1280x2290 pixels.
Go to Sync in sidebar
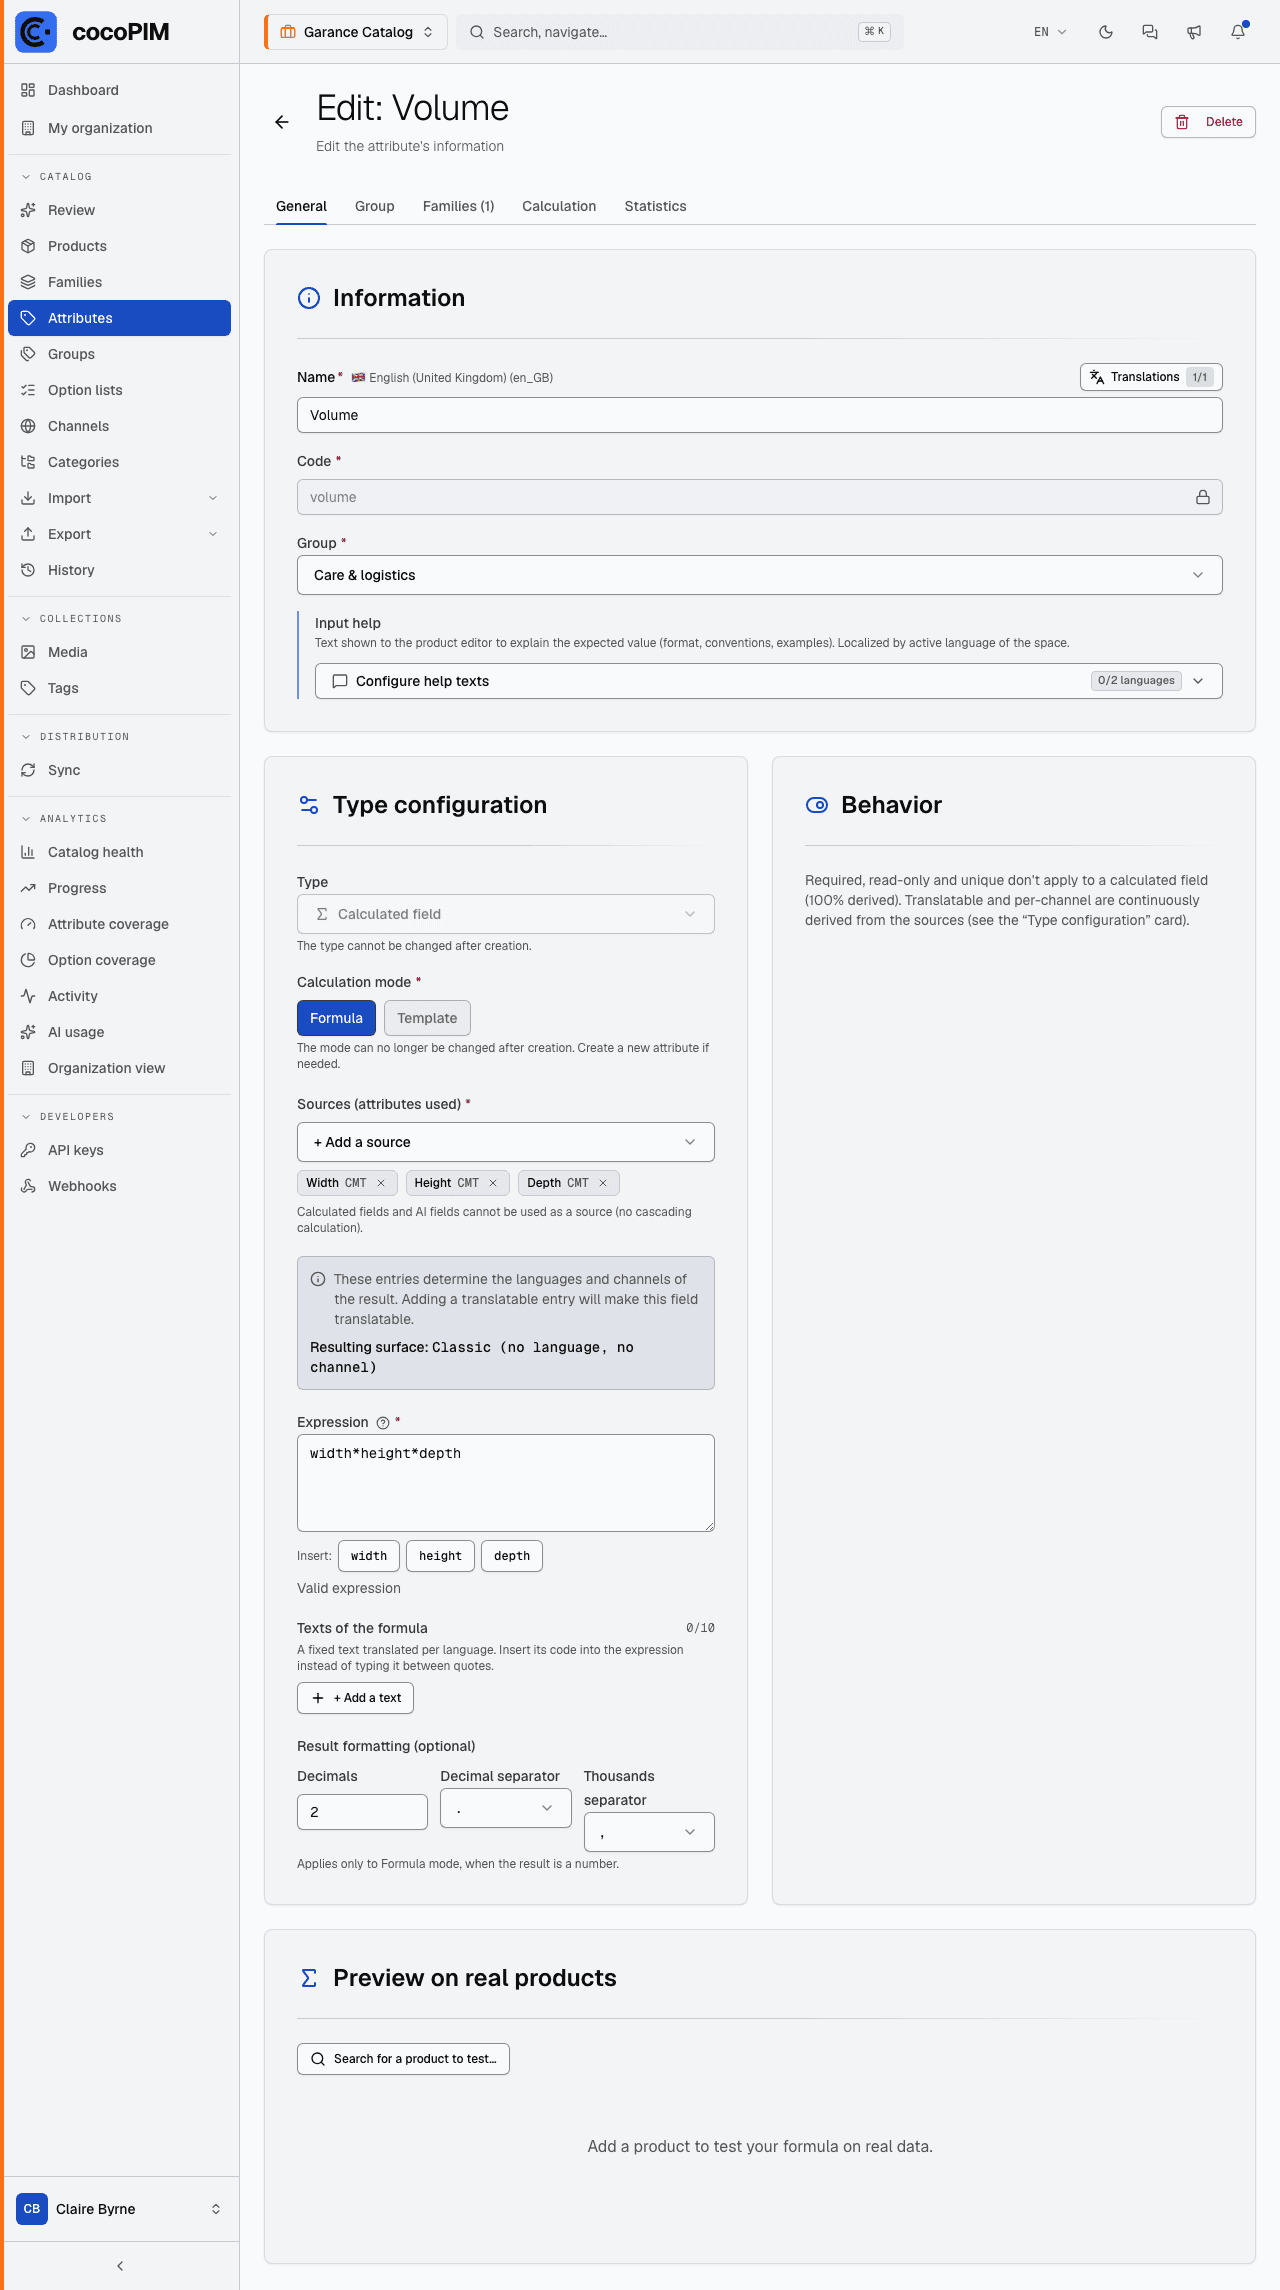(119, 770)
